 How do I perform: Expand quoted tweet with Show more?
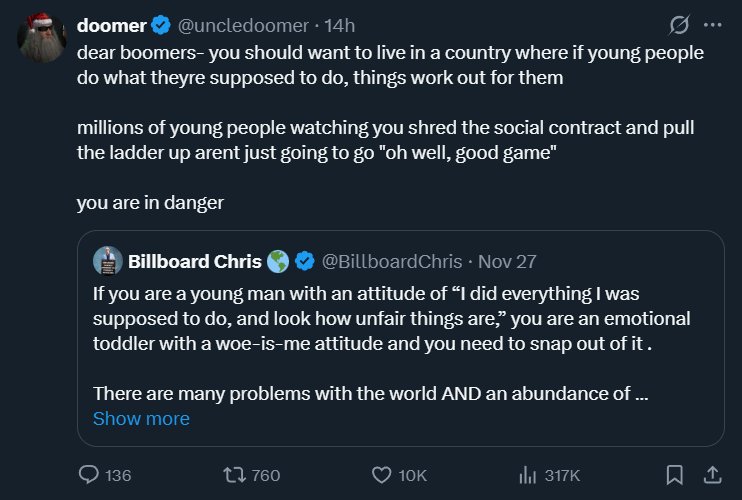click(141, 419)
